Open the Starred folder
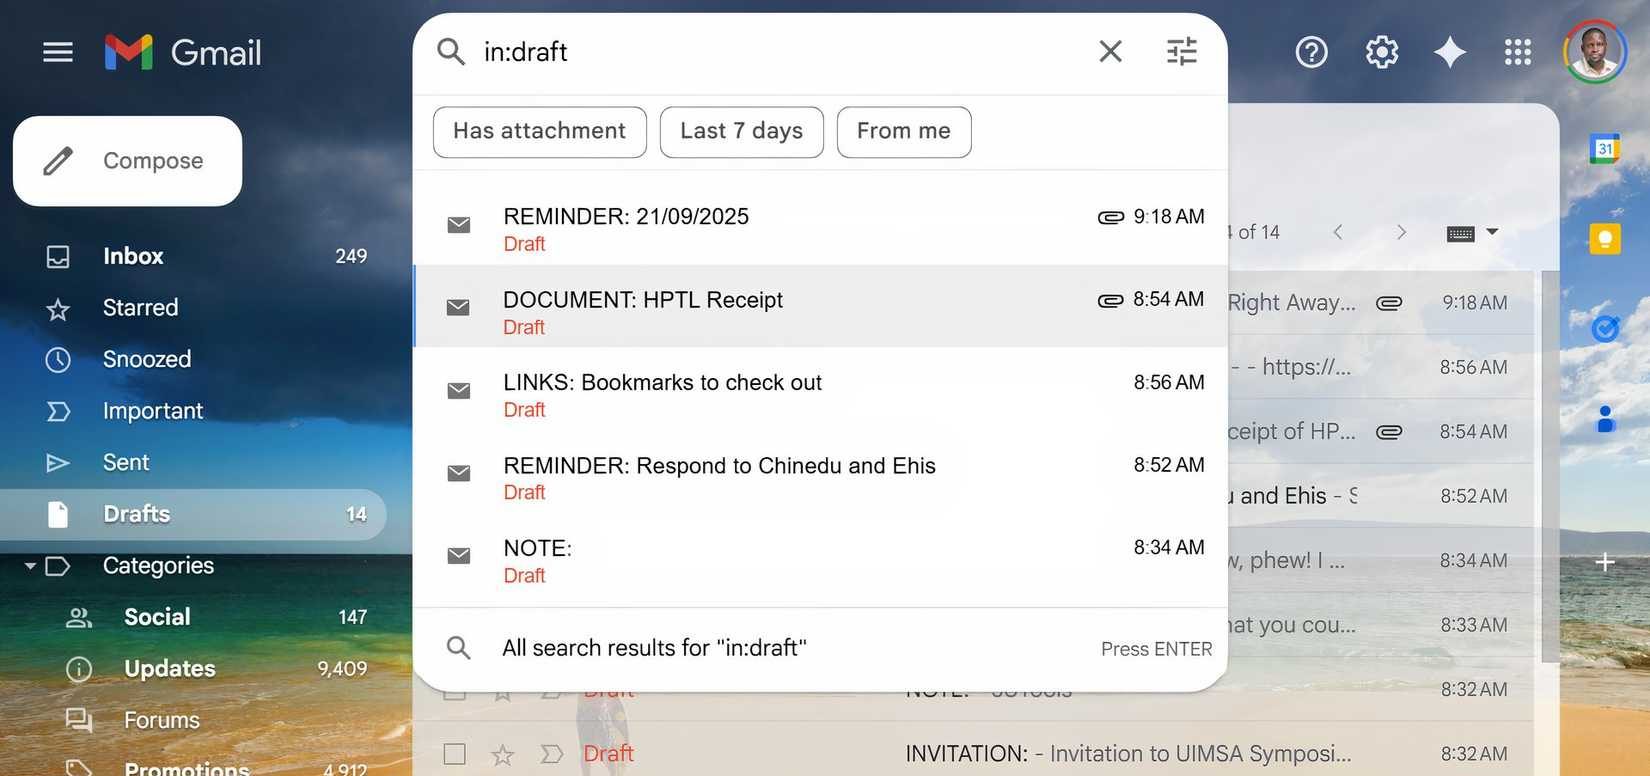 [193, 308]
